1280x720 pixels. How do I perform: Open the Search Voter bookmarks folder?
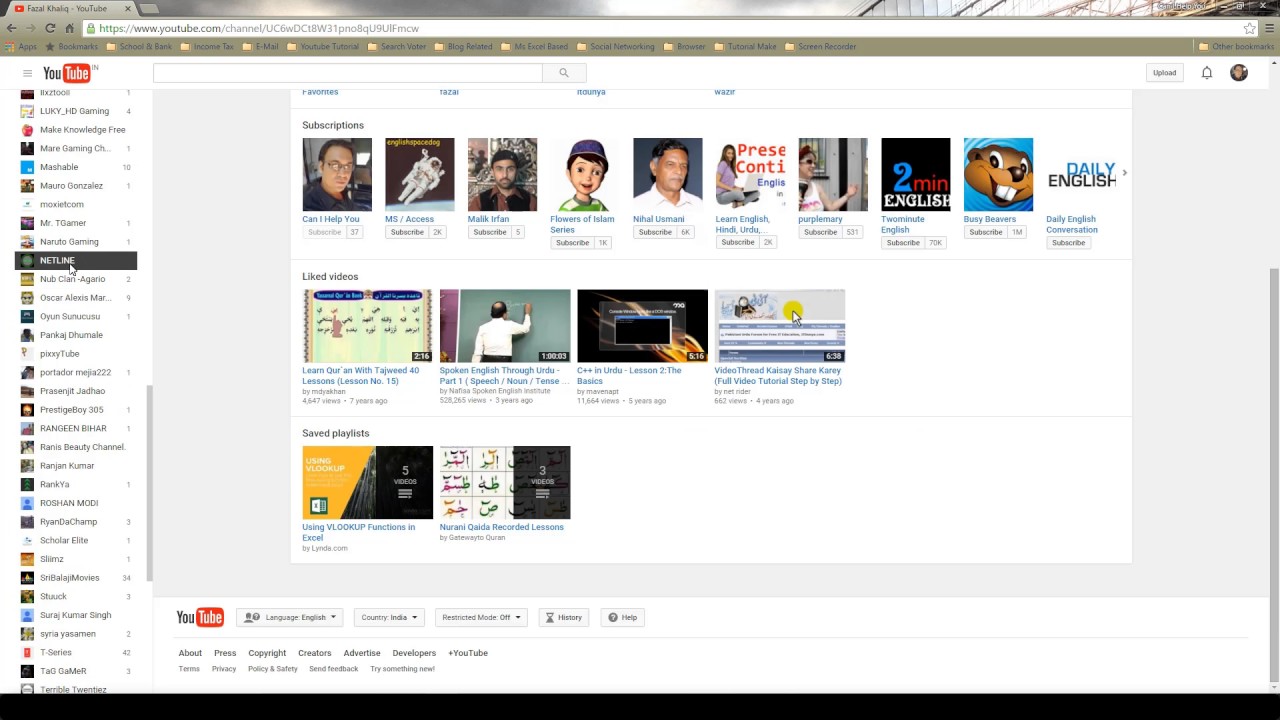397,47
